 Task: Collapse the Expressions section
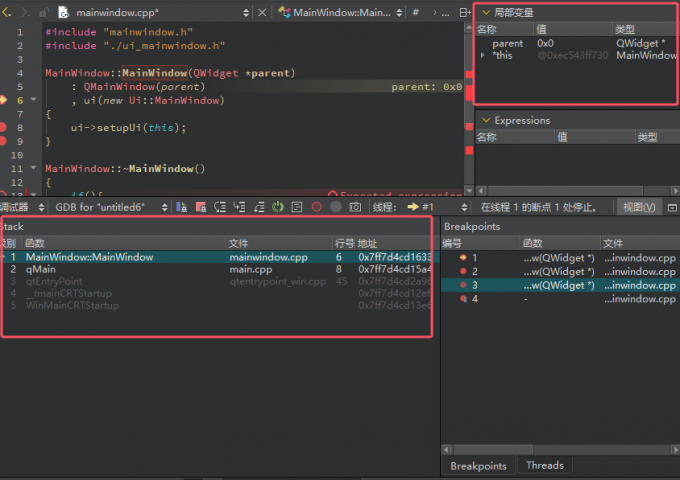(486, 120)
